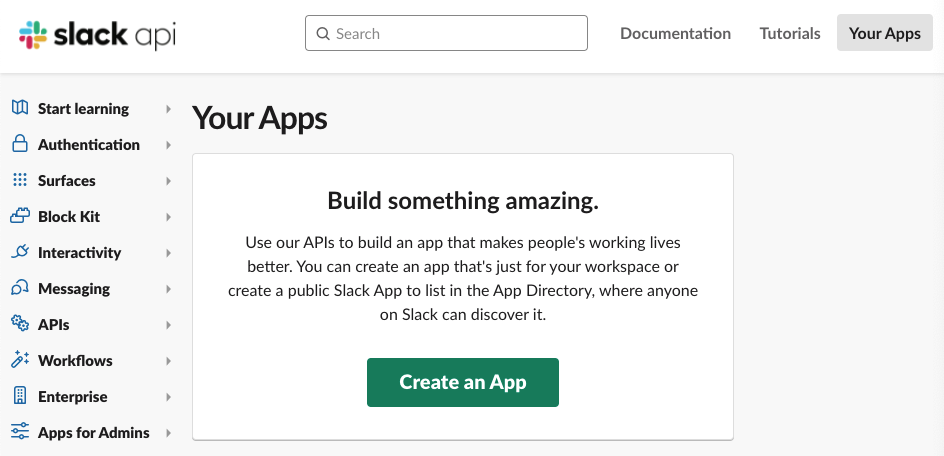Expand the APIs section arrow
This screenshot has width=944, height=456.
click(x=169, y=325)
